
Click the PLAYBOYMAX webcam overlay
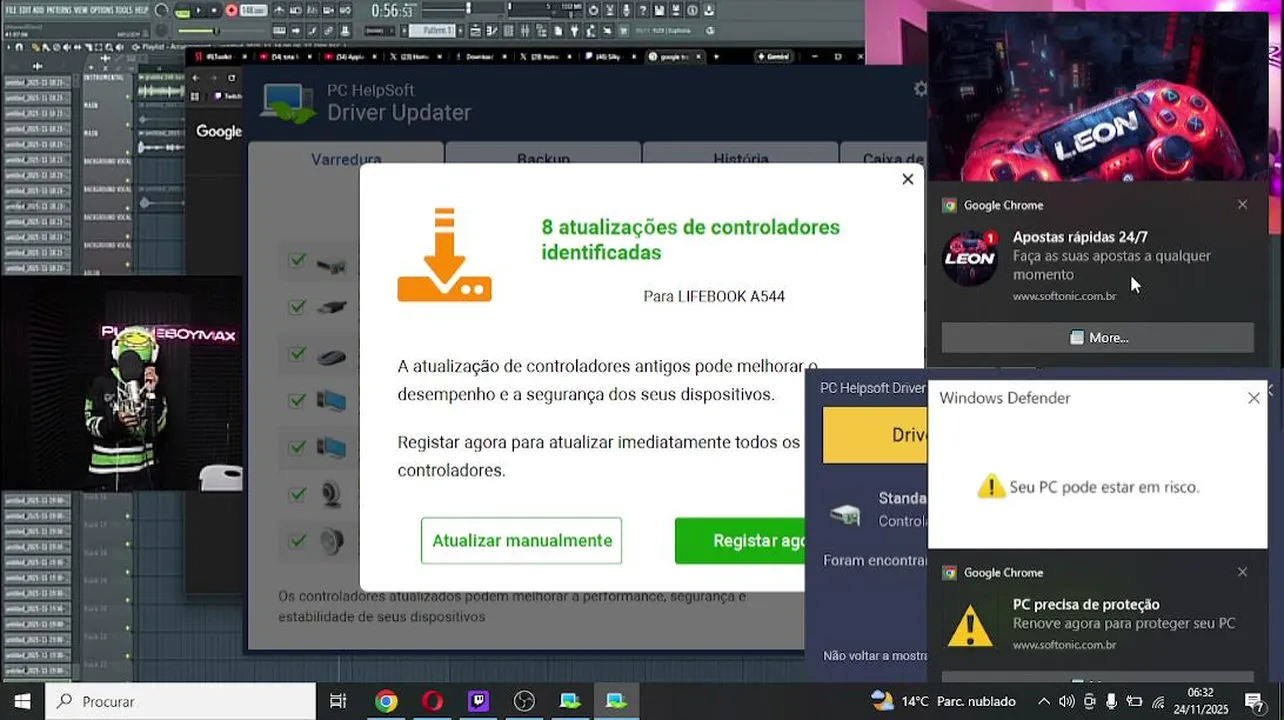[121, 383]
